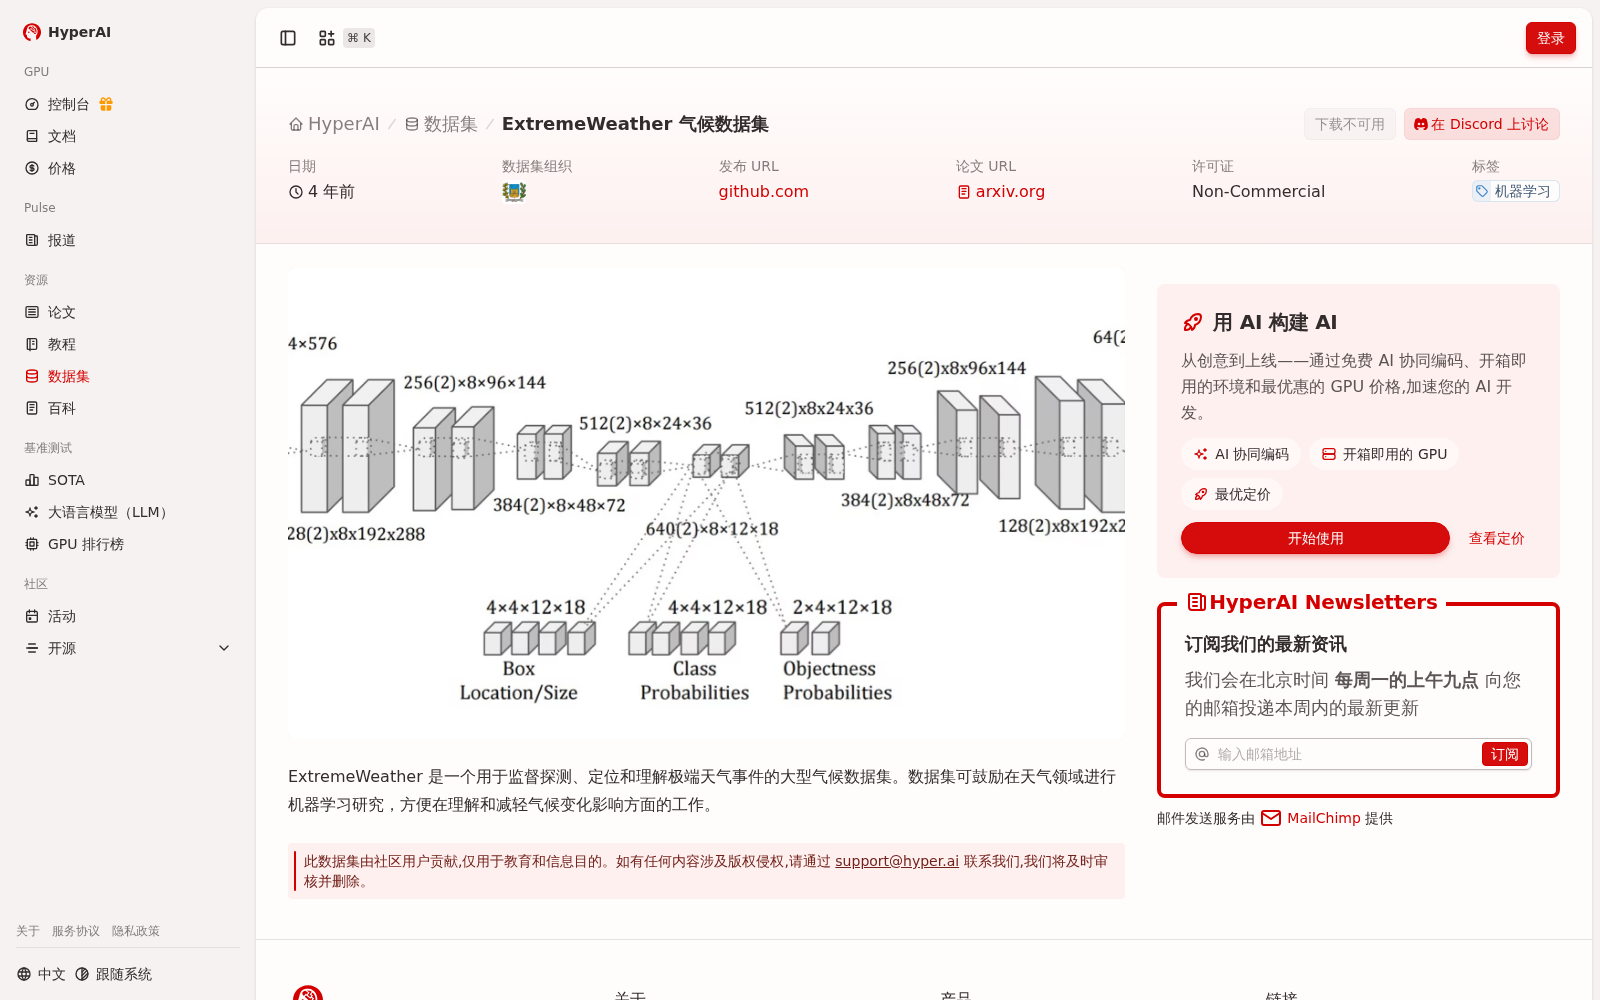Image resolution: width=1600 pixels, height=1000 pixels.
Task: Go to HyperAI home breadcrumb
Action: (334, 124)
